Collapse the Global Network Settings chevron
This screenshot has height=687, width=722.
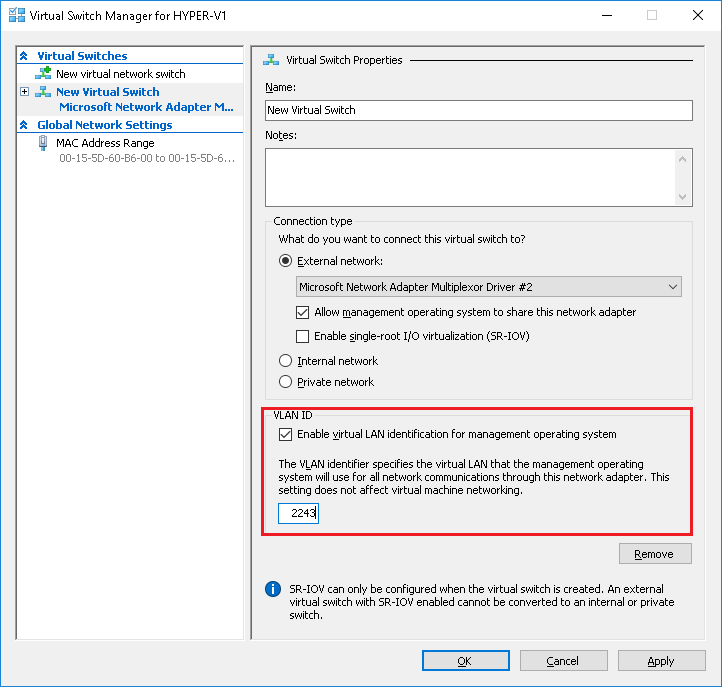[x=24, y=125]
